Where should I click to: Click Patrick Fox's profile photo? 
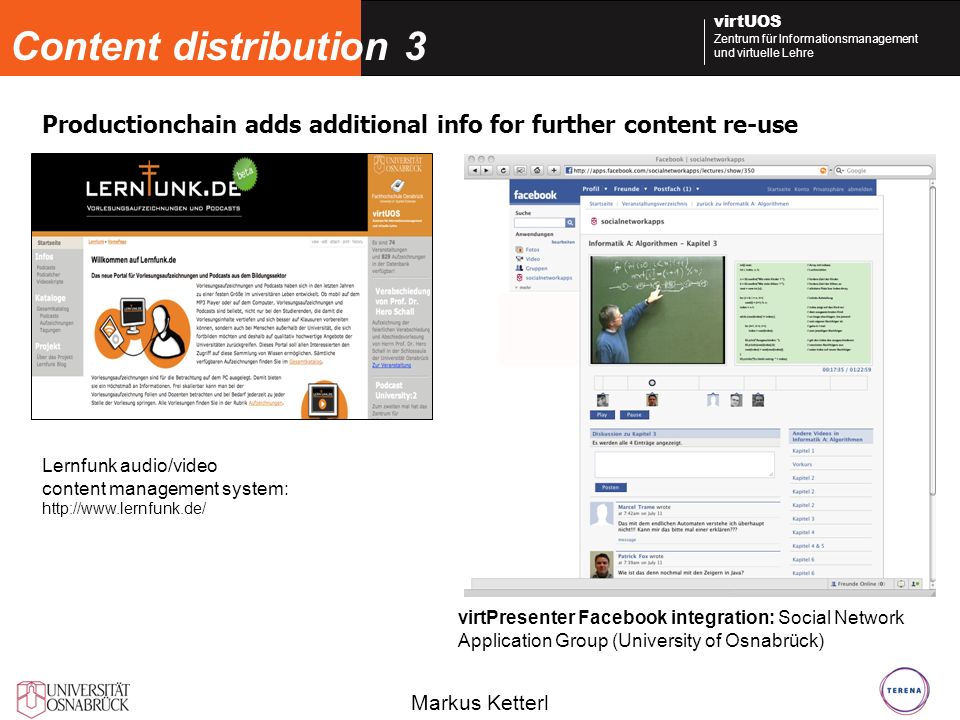[601, 564]
